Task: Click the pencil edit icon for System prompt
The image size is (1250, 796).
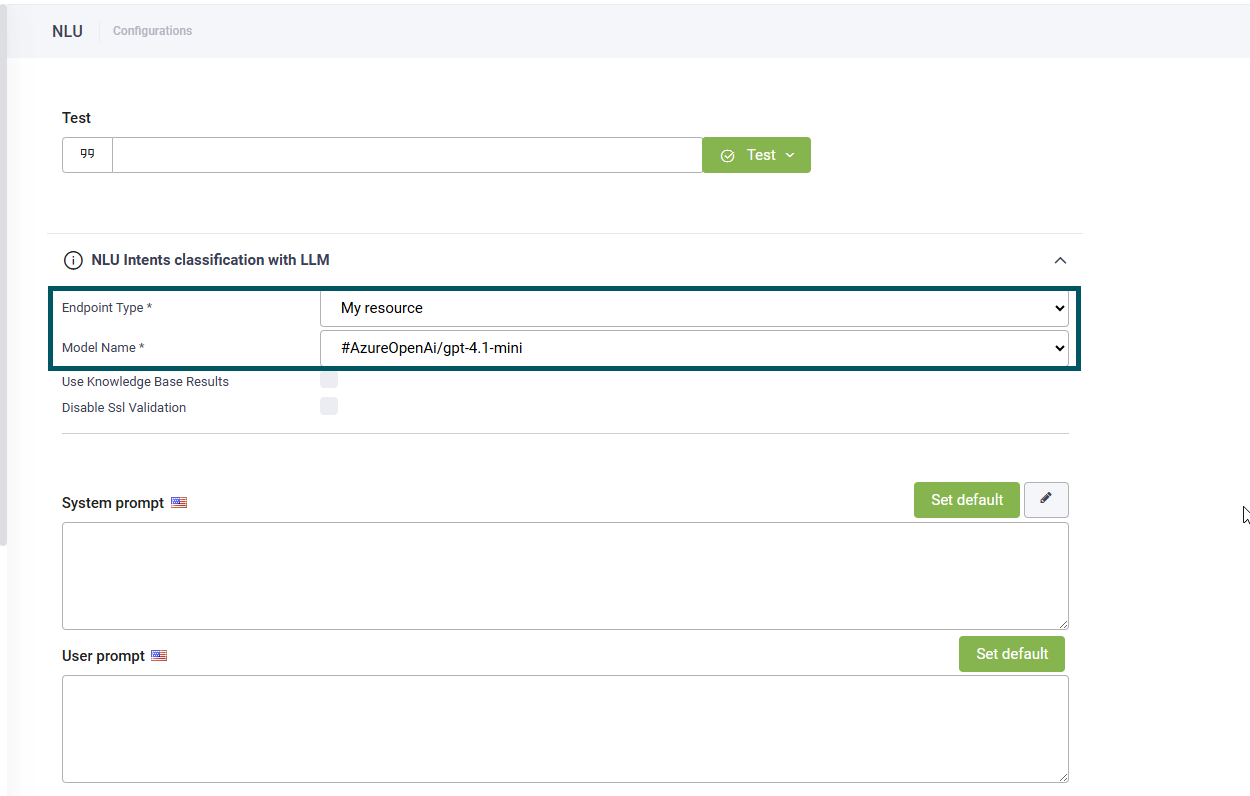Action: [1046, 499]
